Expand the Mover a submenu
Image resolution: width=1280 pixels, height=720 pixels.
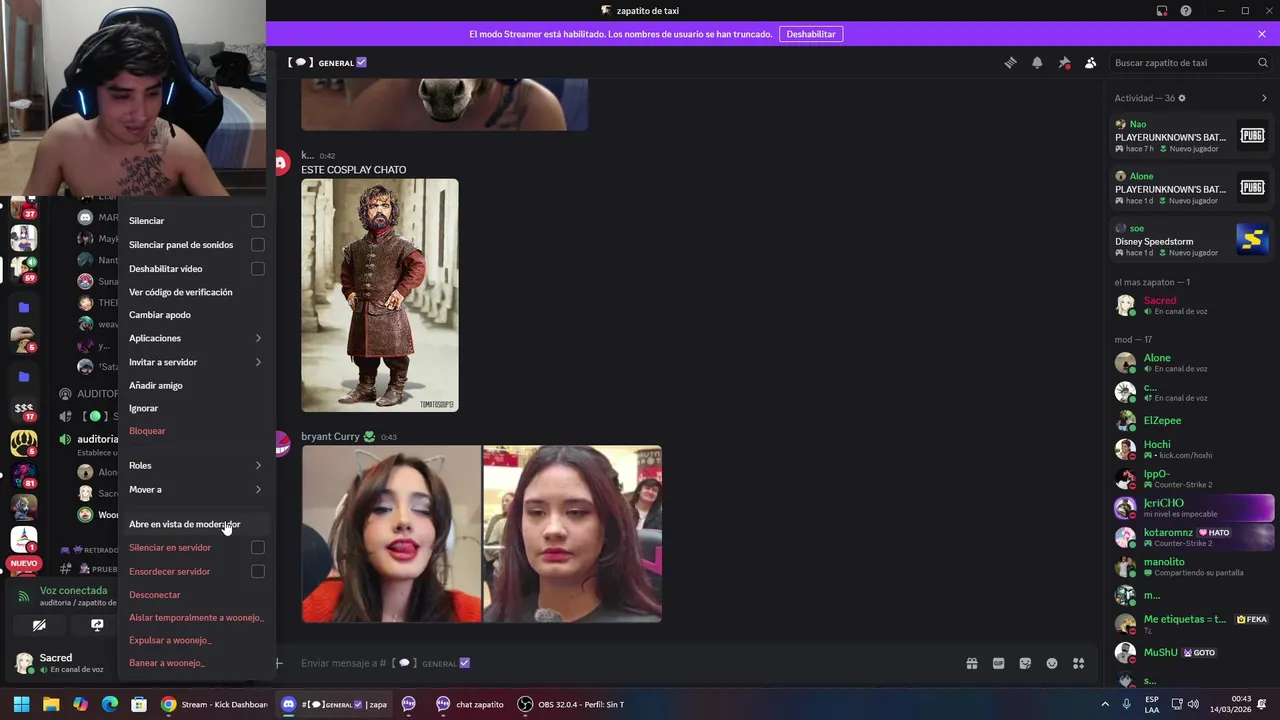click(x=195, y=490)
